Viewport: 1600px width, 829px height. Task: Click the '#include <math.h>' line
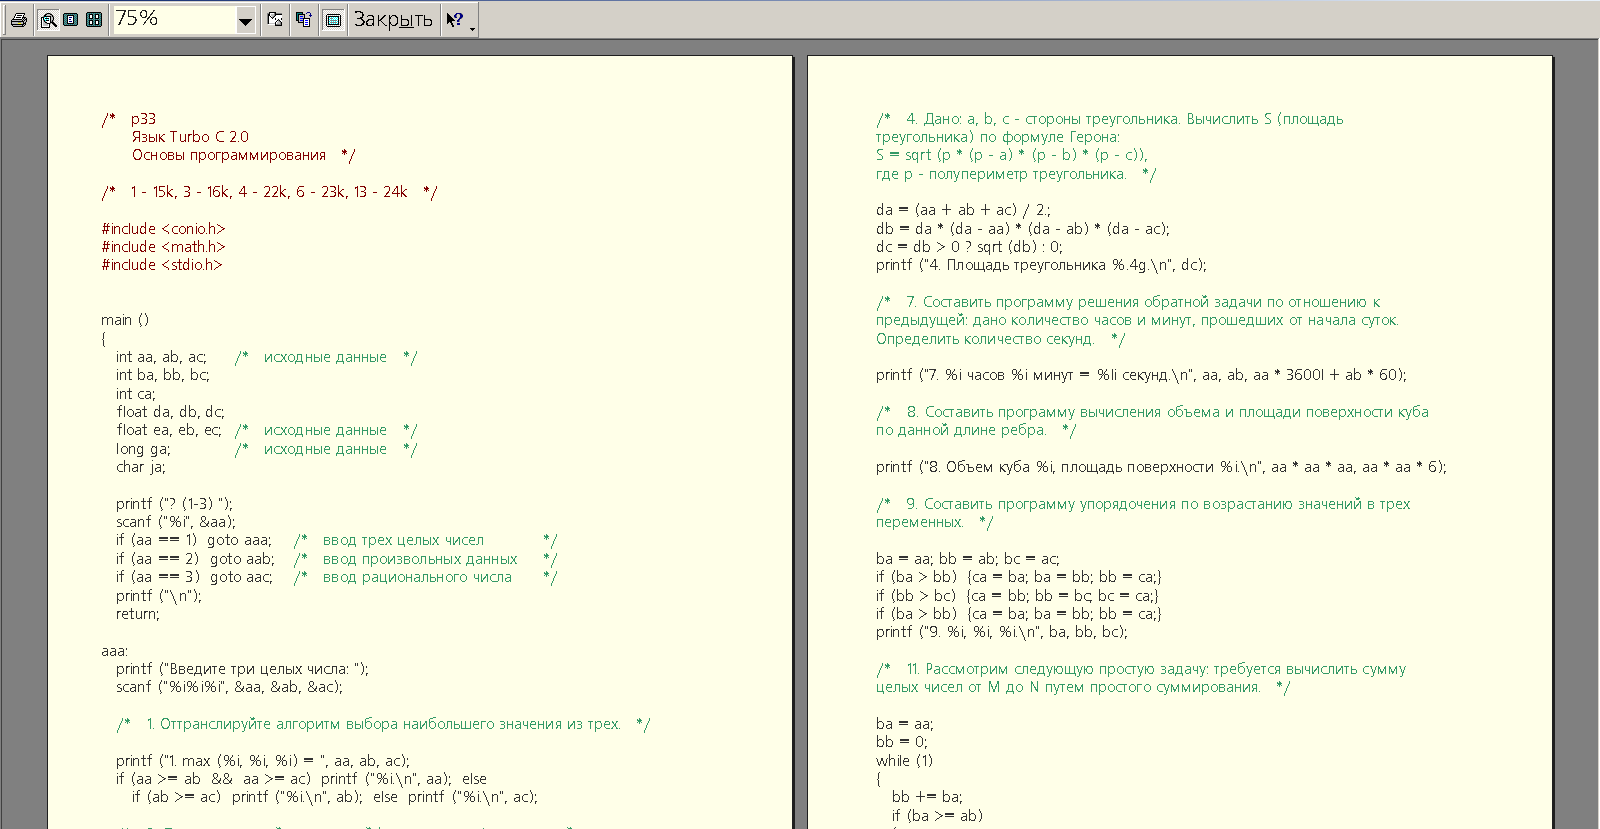[x=163, y=247]
